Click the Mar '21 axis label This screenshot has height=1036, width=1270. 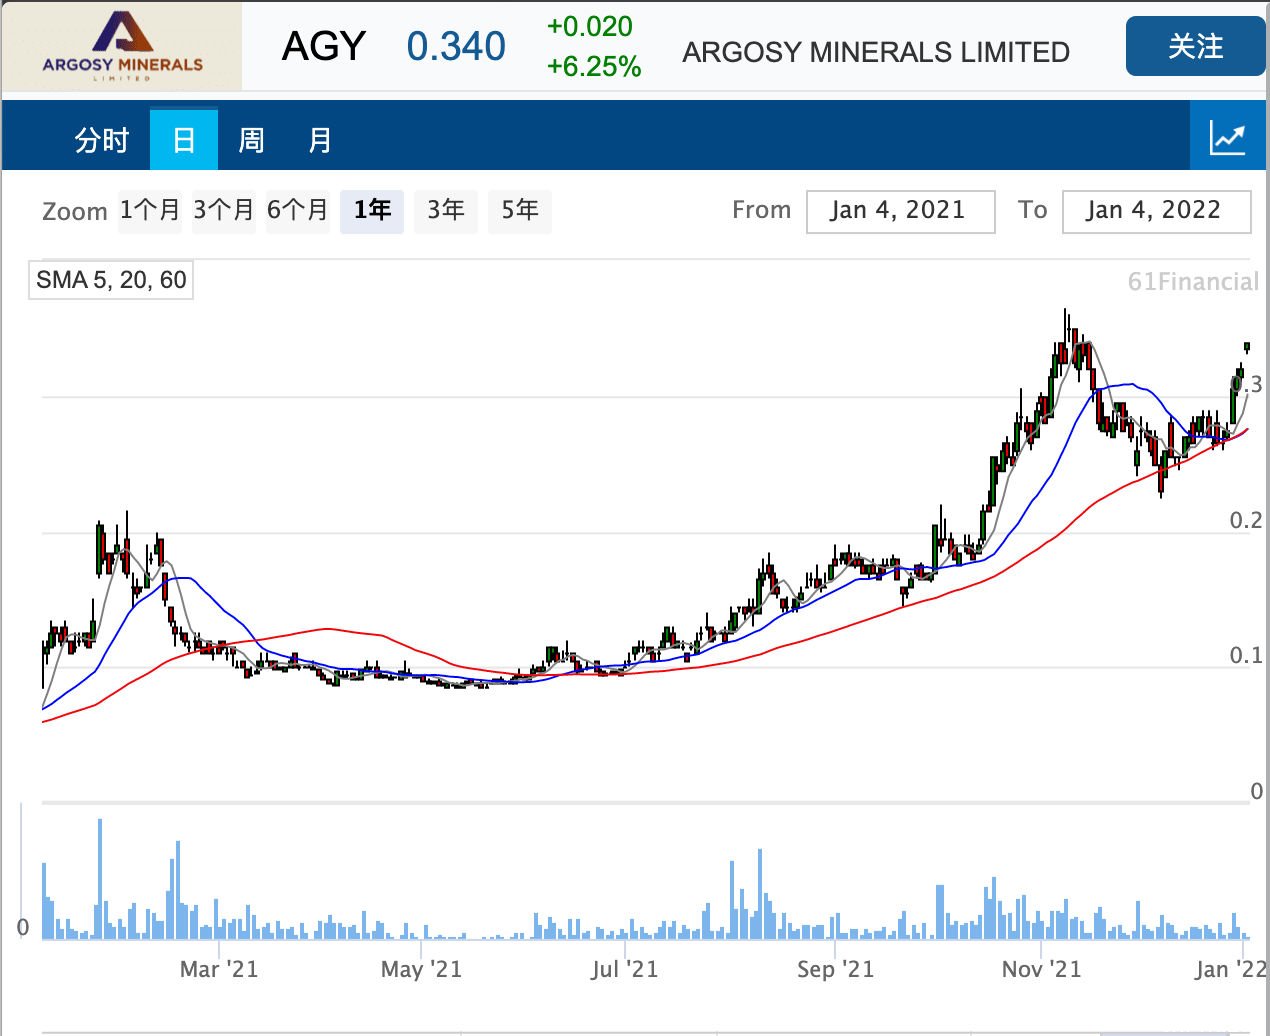click(219, 969)
